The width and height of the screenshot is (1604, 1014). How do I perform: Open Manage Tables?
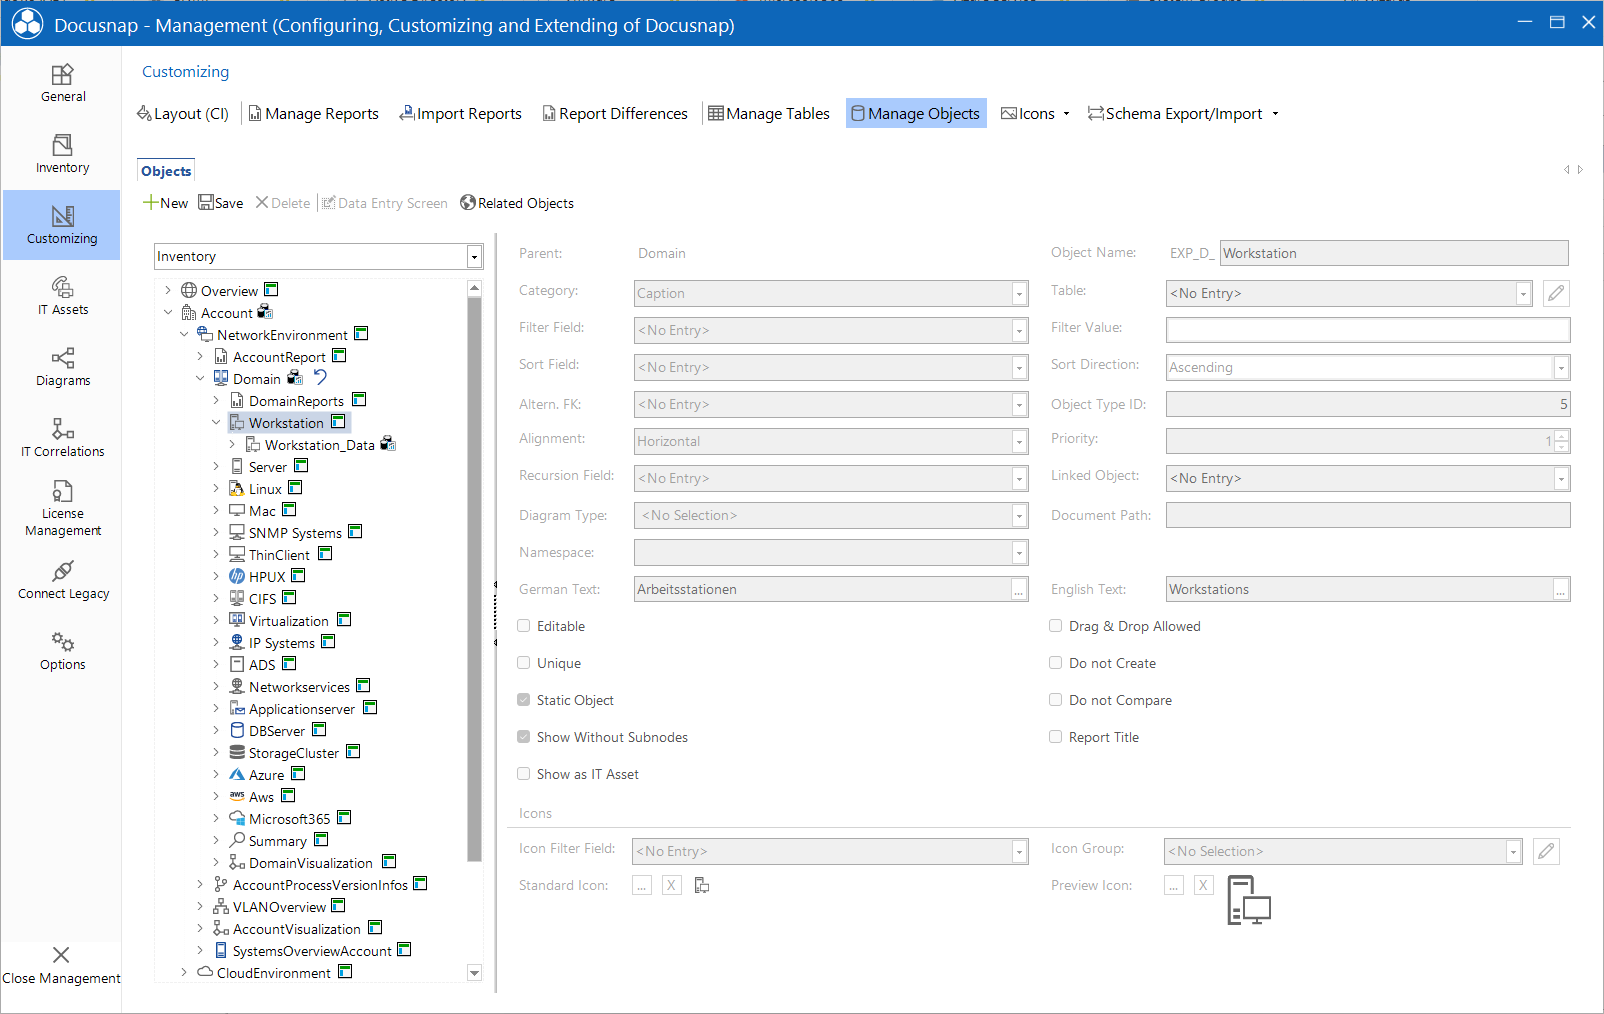tap(769, 114)
